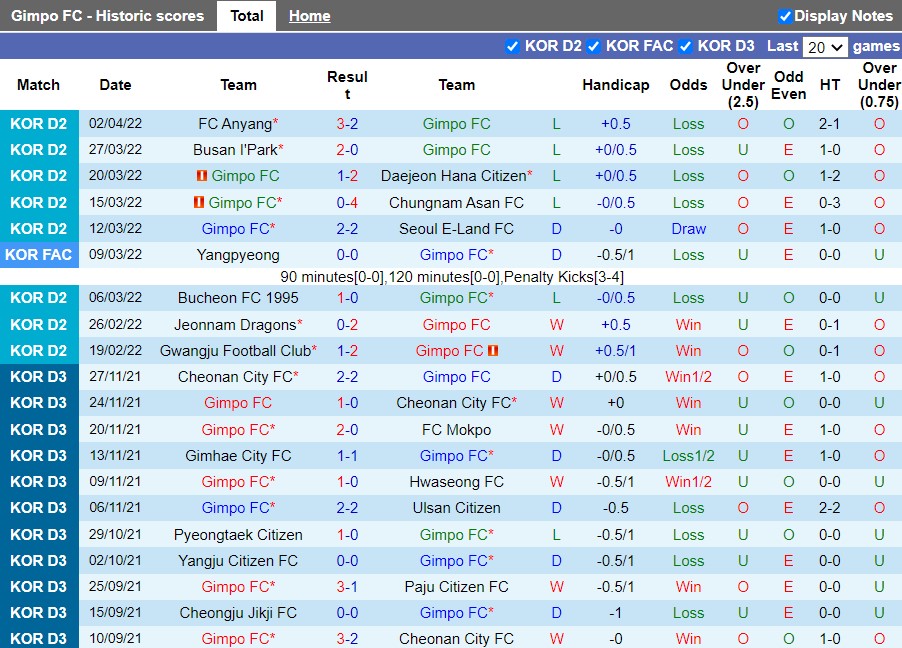Click Paju Citizen FC team name
Image resolution: width=902 pixels, height=648 pixels.
[x=456, y=586]
